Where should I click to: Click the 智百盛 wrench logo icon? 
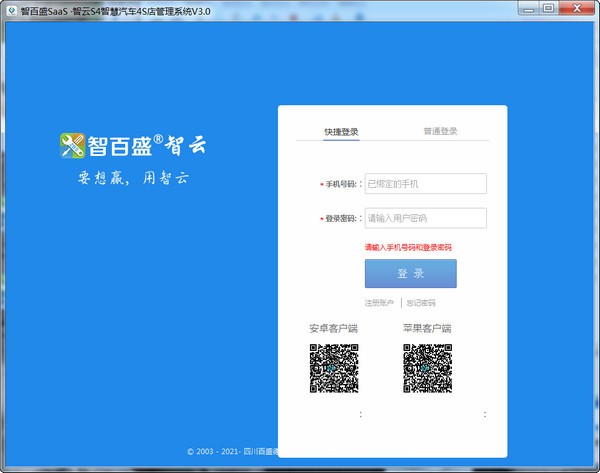coord(70,145)
